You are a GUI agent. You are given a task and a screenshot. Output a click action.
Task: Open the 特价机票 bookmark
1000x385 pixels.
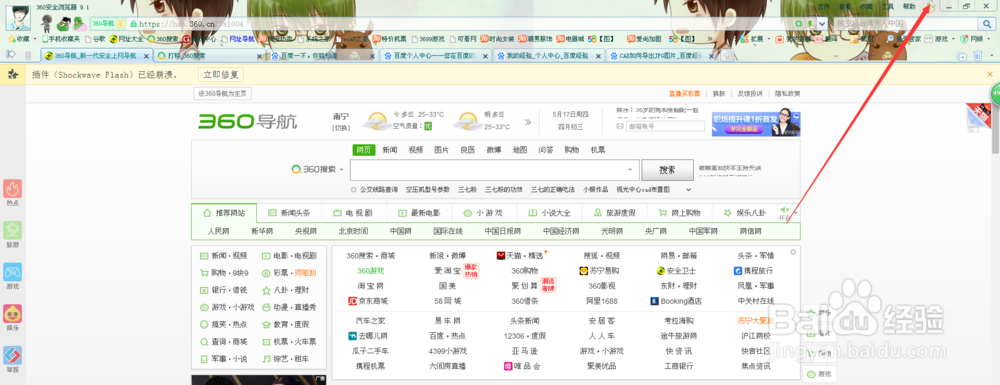pos(389,39)
